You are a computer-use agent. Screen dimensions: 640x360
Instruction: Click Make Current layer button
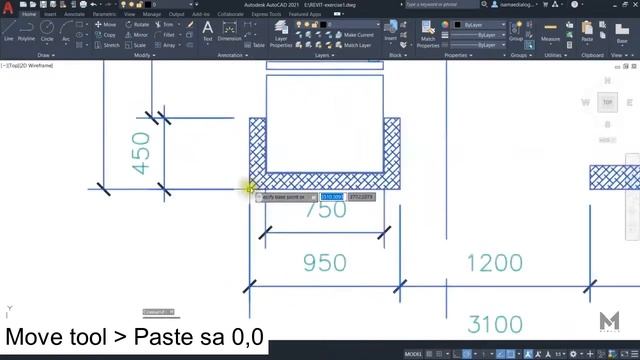coord(355,35)
